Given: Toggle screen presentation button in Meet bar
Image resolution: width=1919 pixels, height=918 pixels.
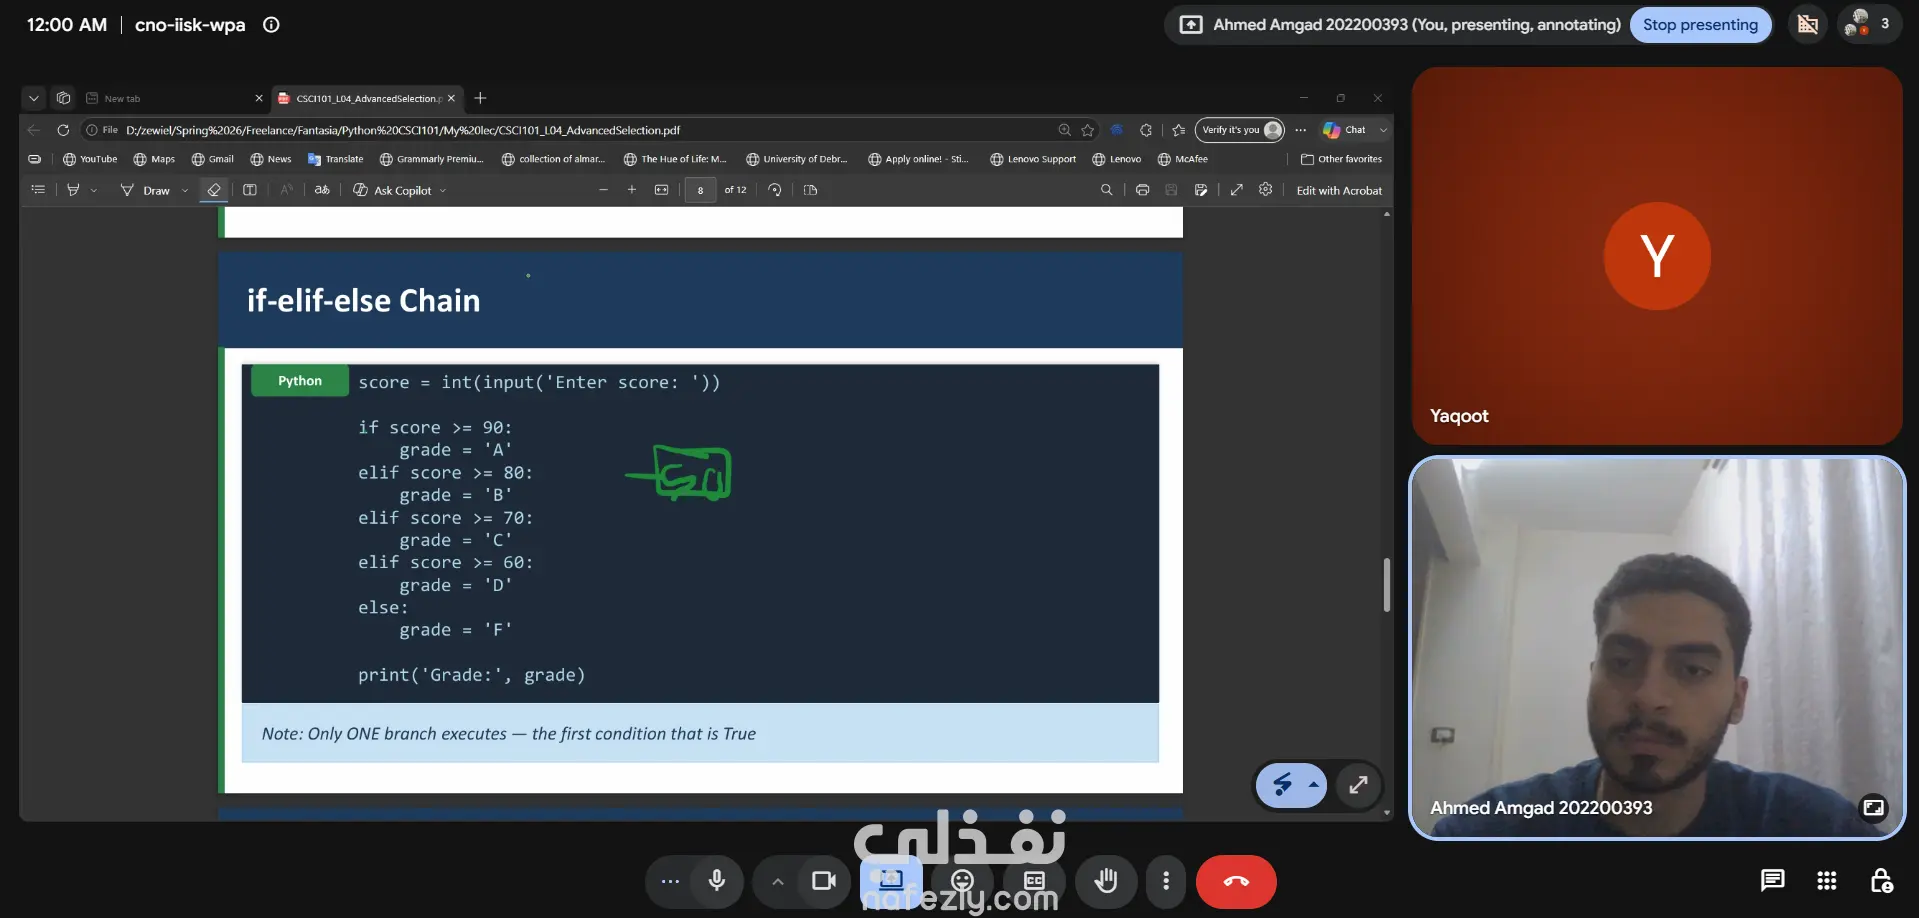Looking at the screenshot, I should pyautogui.click(x=891, y=881).
